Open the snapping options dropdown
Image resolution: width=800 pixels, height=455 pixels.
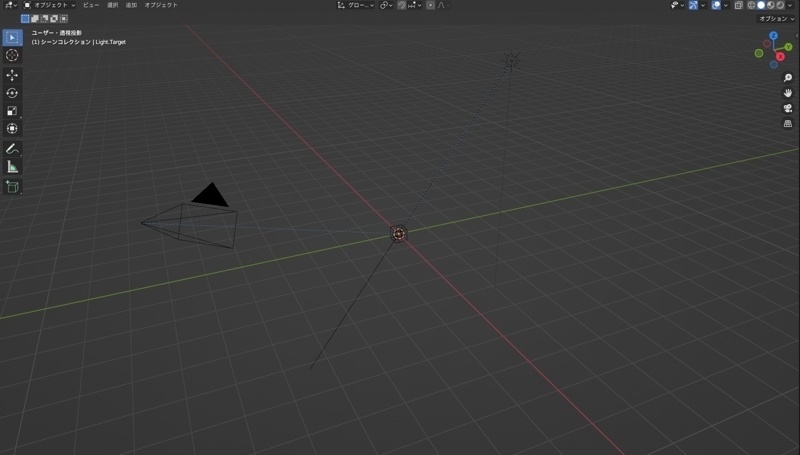[415, 5]
